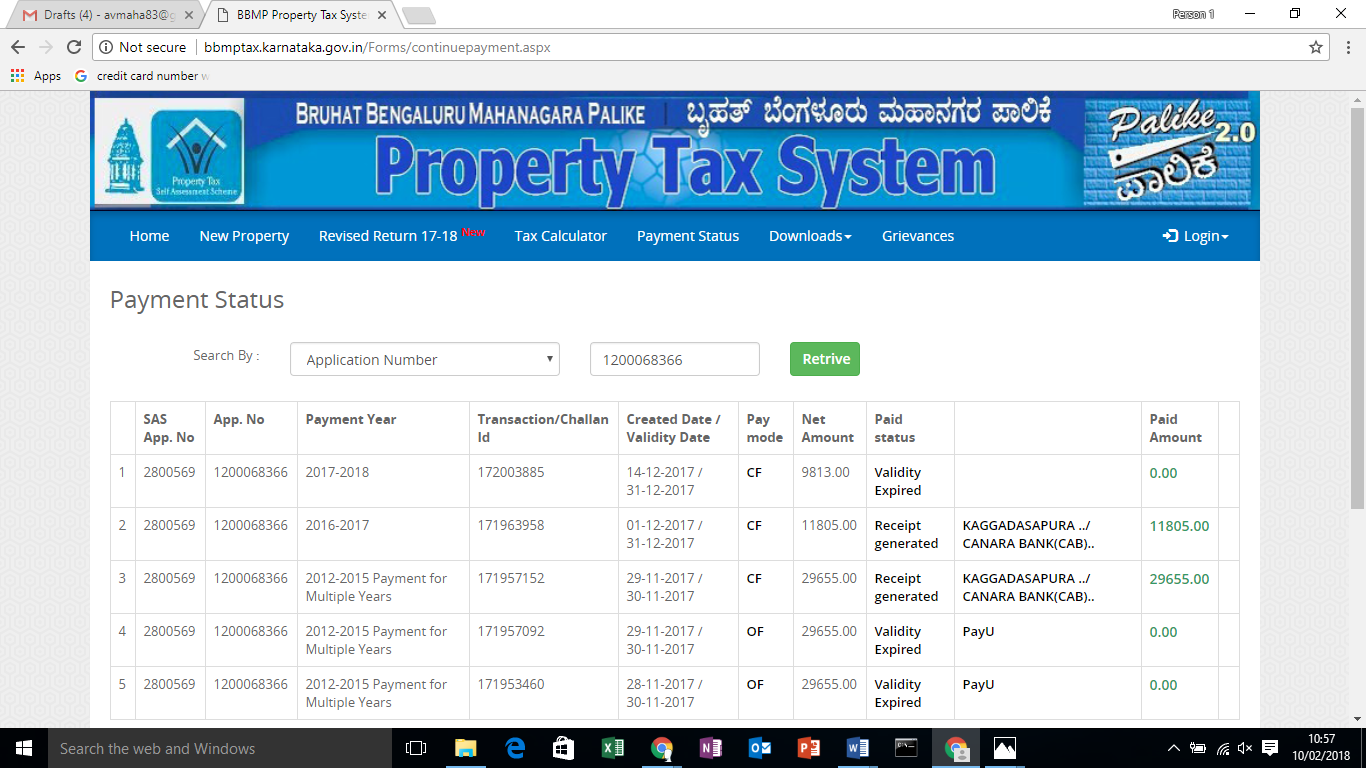Click the browser address bar URL
Viewport: 1366px width, 768px height.
click(377, 47)
